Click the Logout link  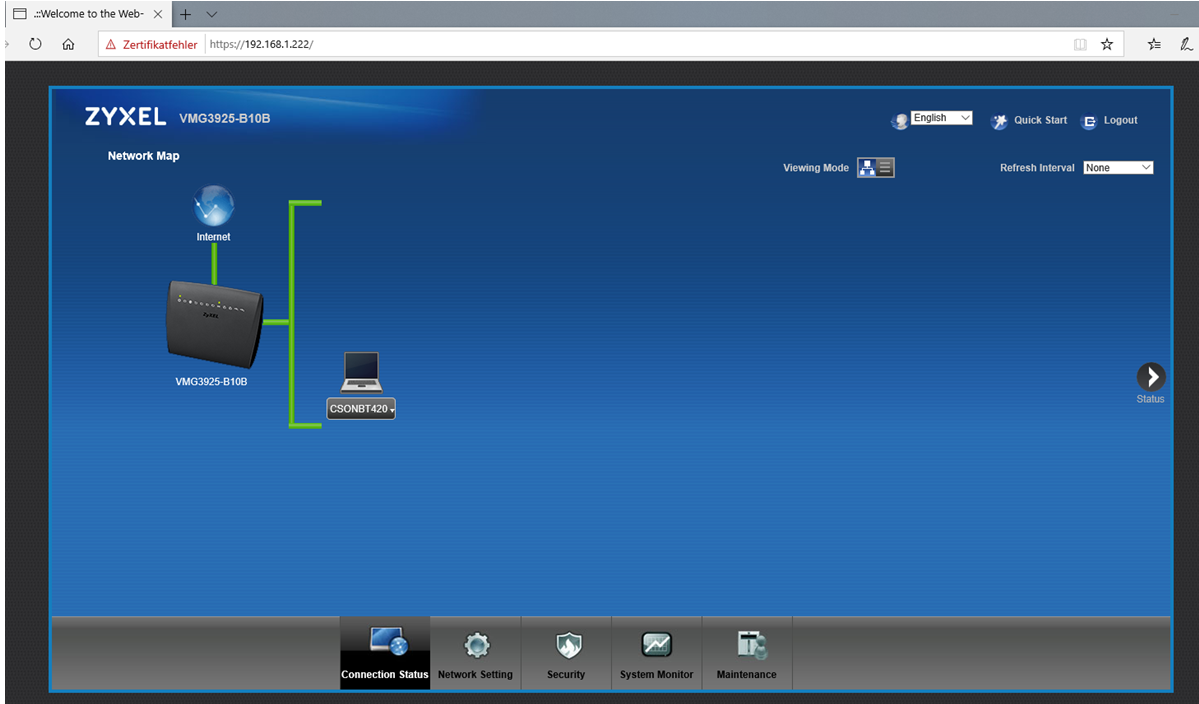pos(1120,120)
